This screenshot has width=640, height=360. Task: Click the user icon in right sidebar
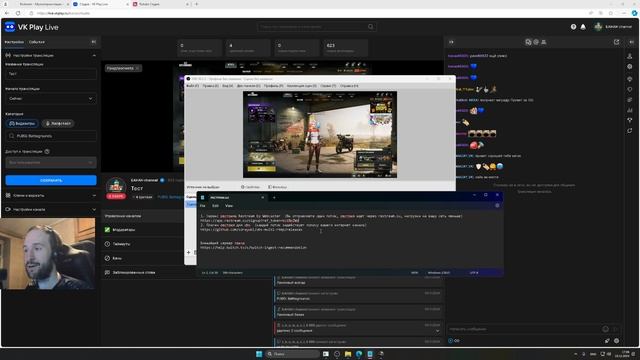629,56
